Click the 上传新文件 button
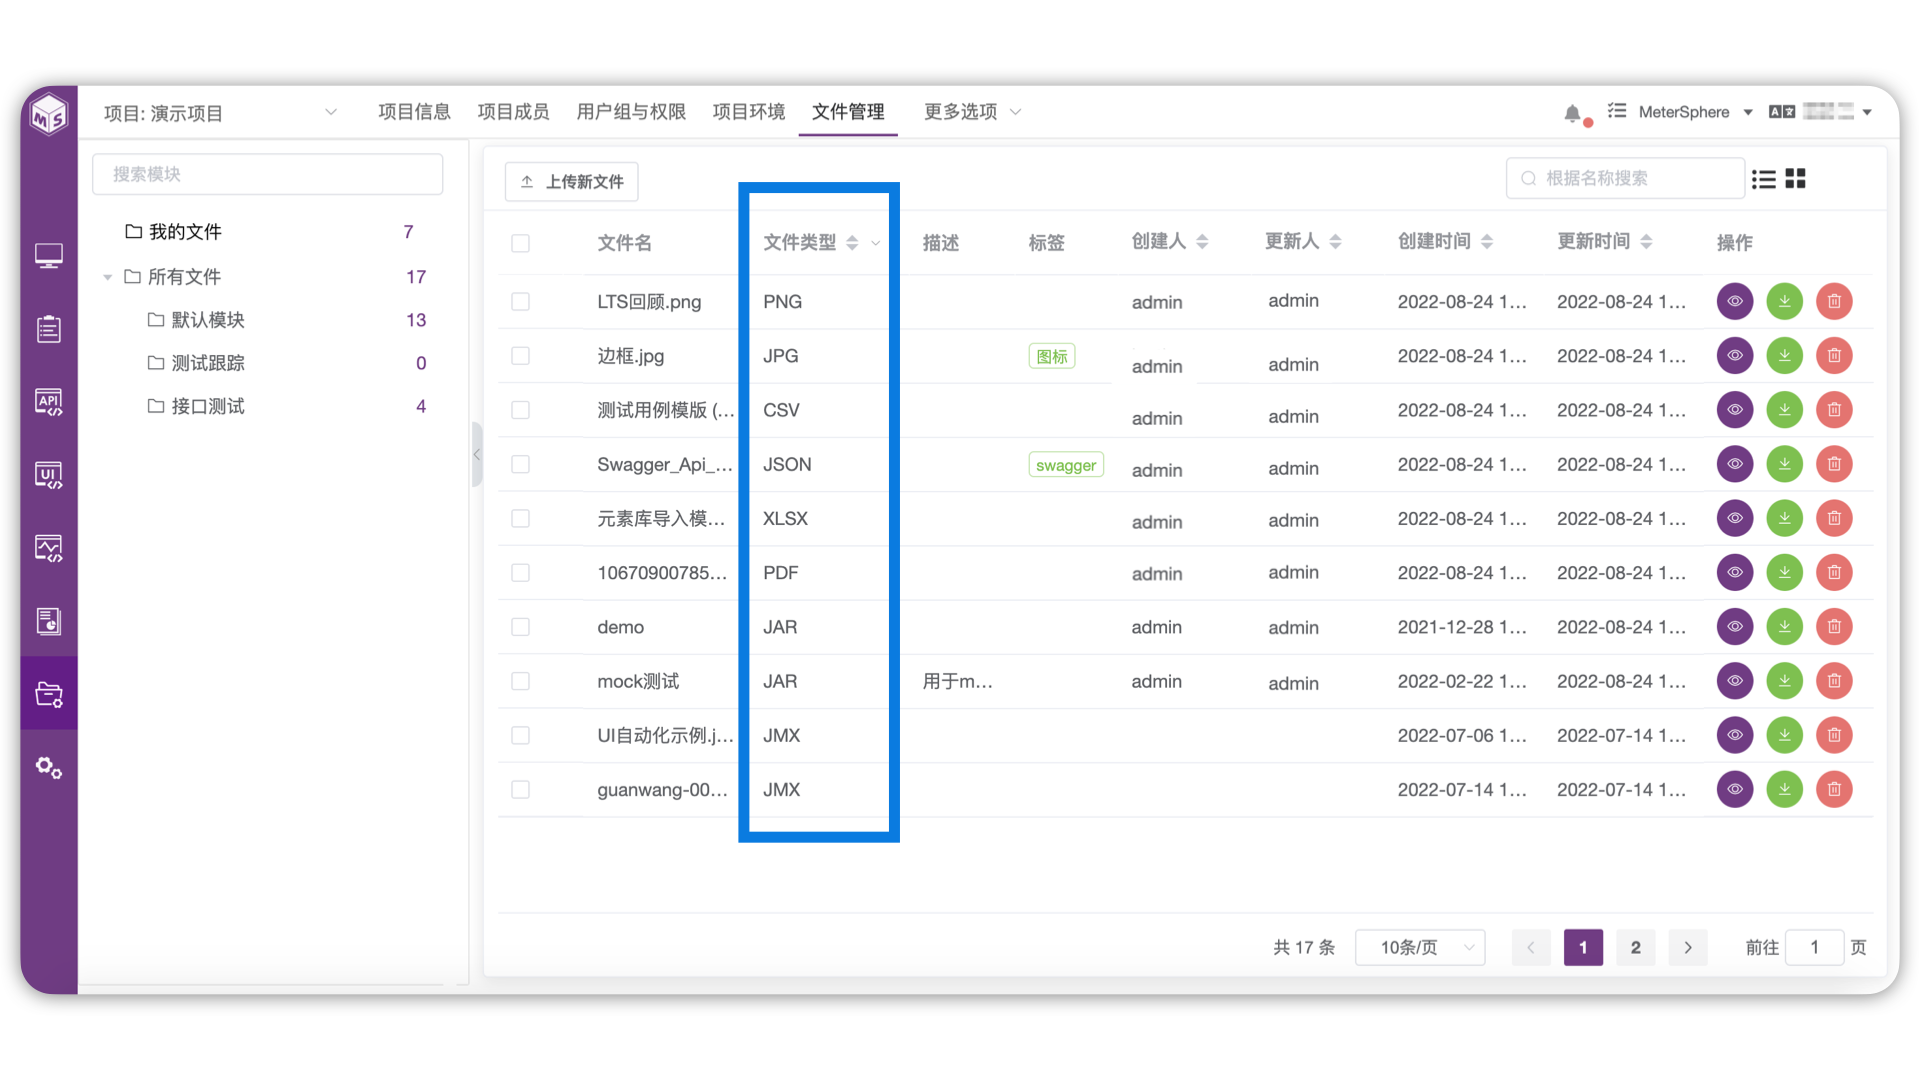The image size is (1920, 1080). [572, 182]
